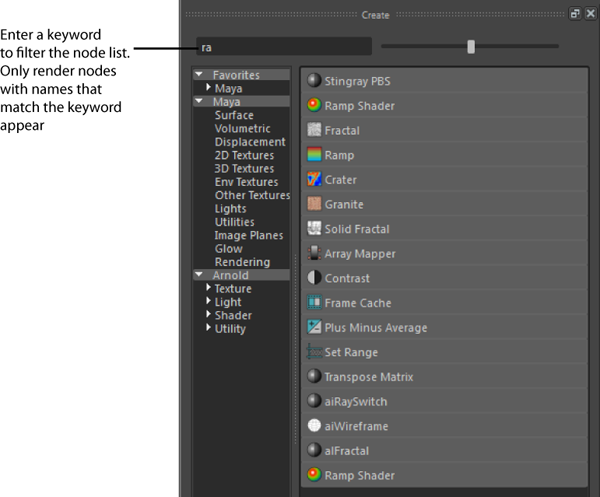Select the Other Textures category
The height and width of the screenshot is (497, 600).
pos(252,196)
